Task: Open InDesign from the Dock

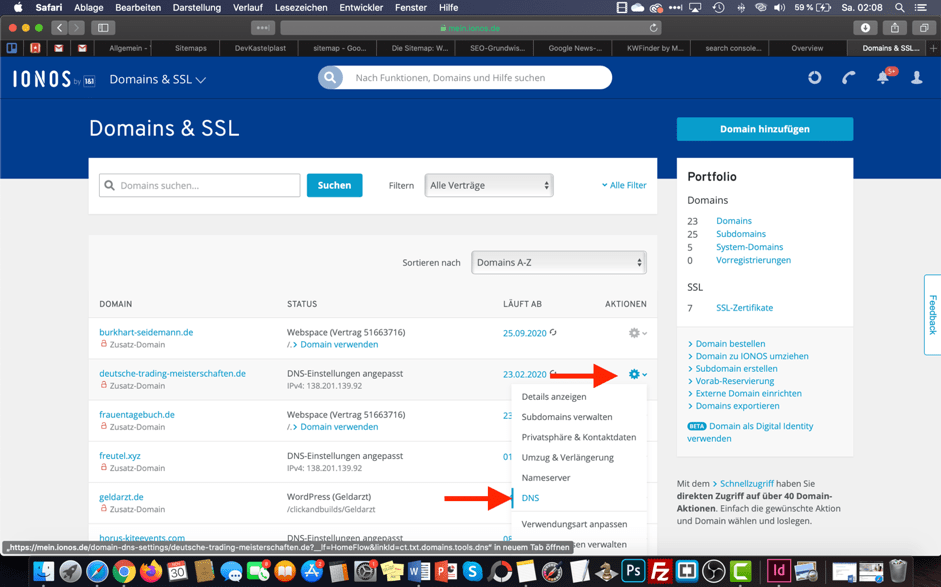Action: click(x=778, y=571)
